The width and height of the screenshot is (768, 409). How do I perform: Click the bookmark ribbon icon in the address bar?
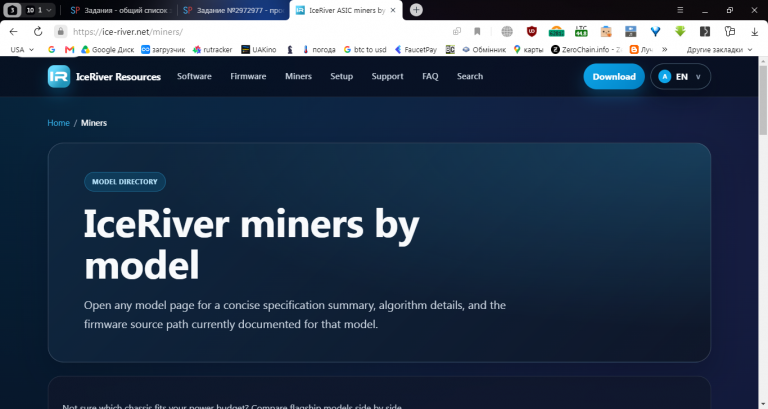477,31
